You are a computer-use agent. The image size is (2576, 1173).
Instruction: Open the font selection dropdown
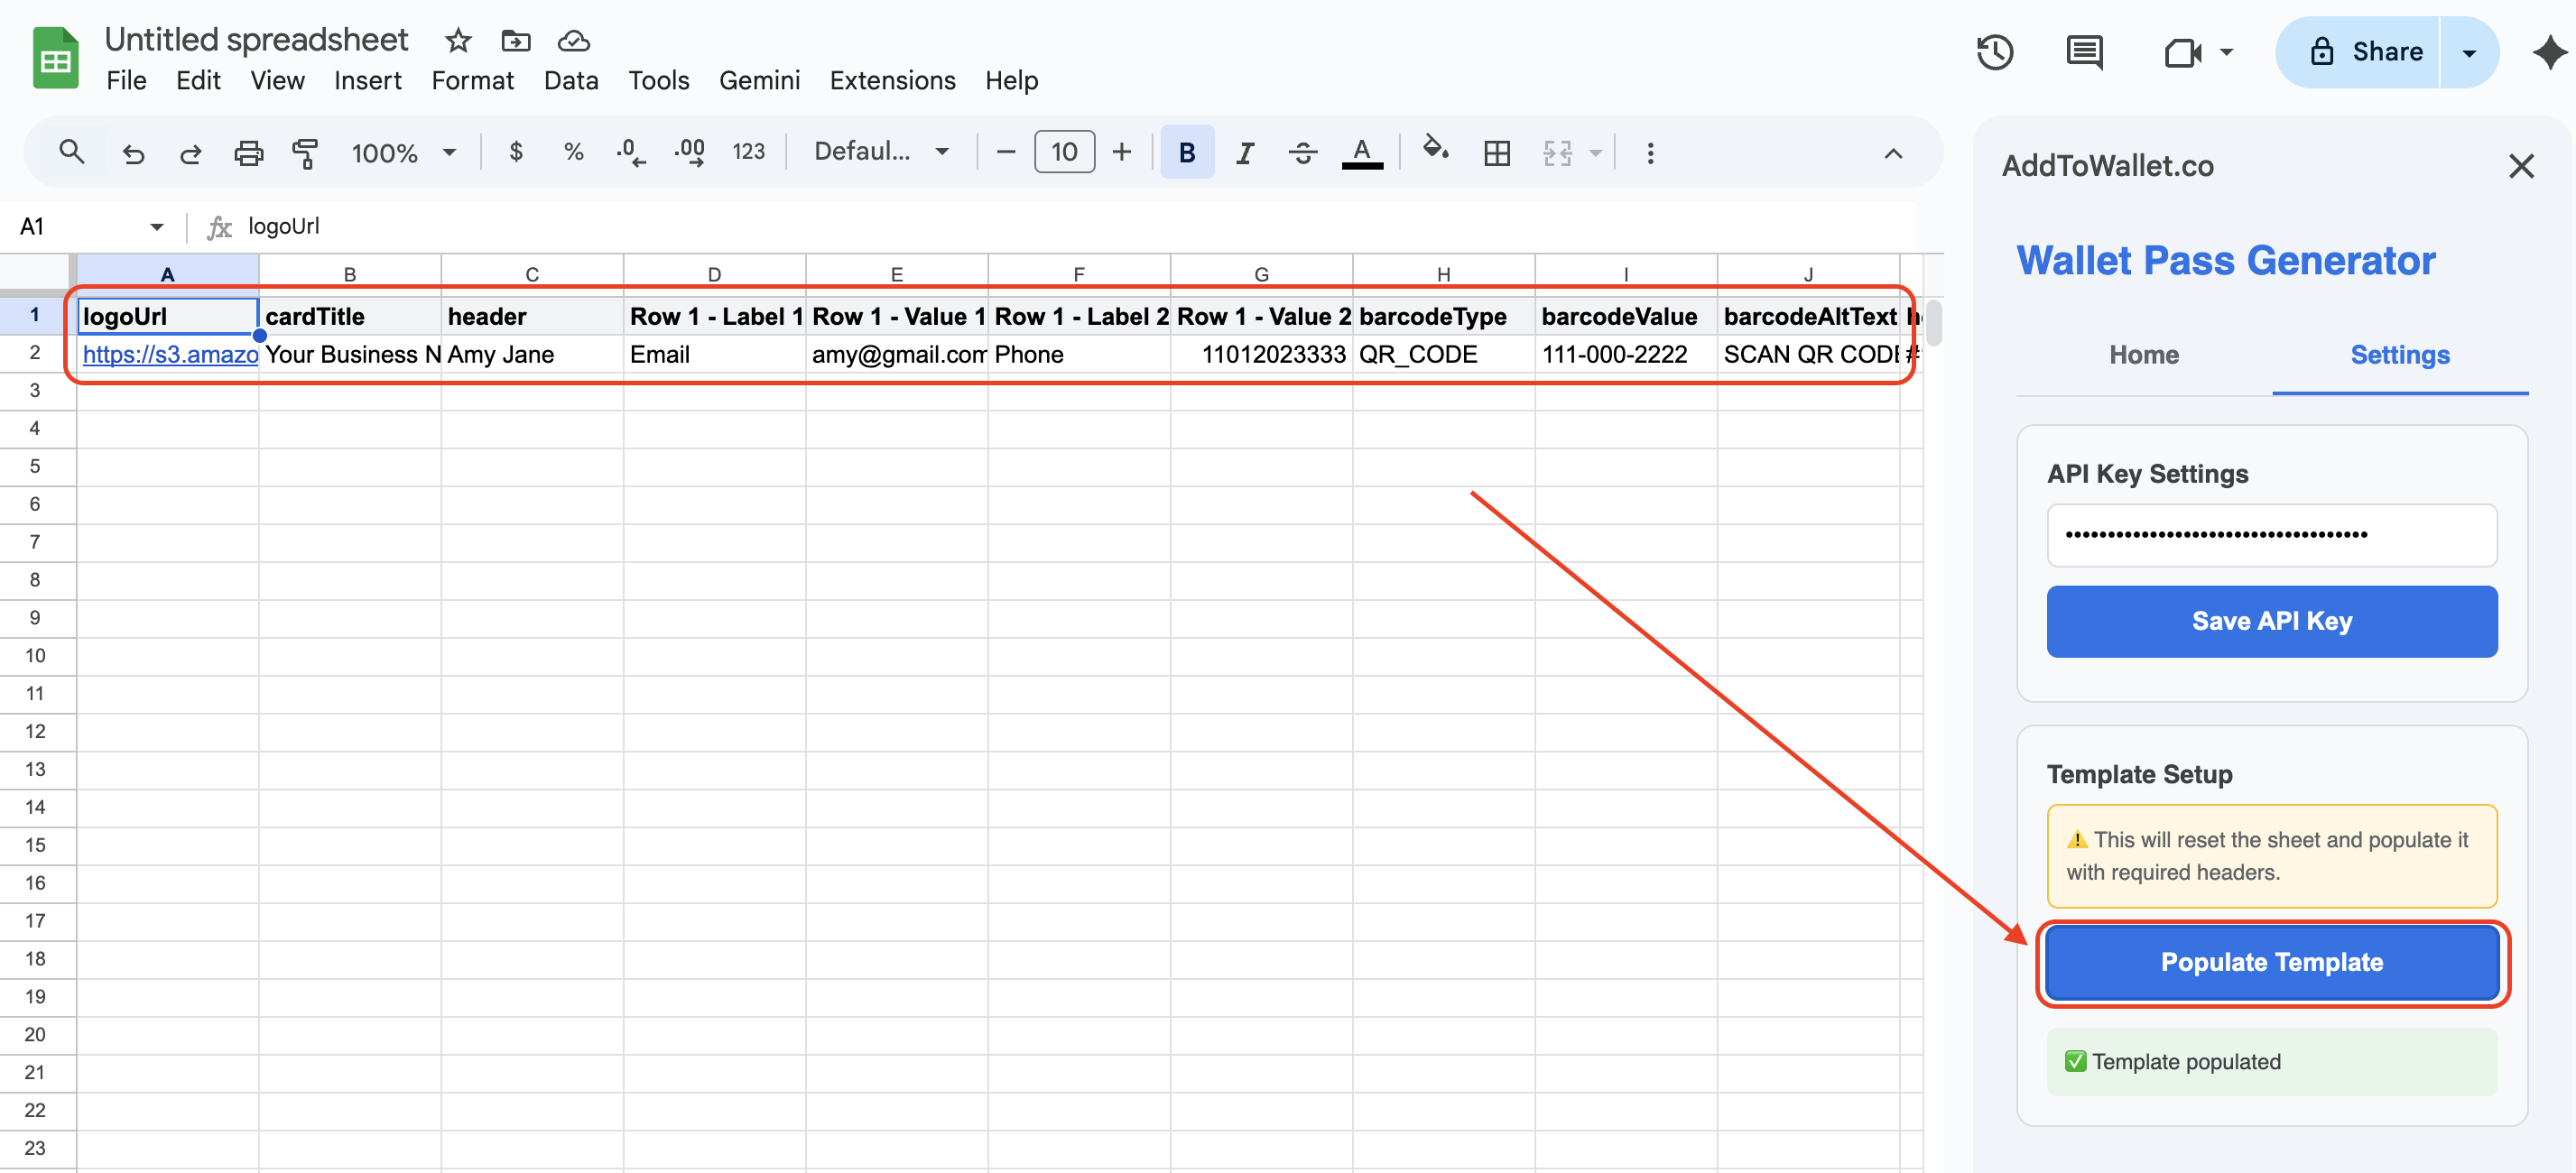[x=881, y=152]
